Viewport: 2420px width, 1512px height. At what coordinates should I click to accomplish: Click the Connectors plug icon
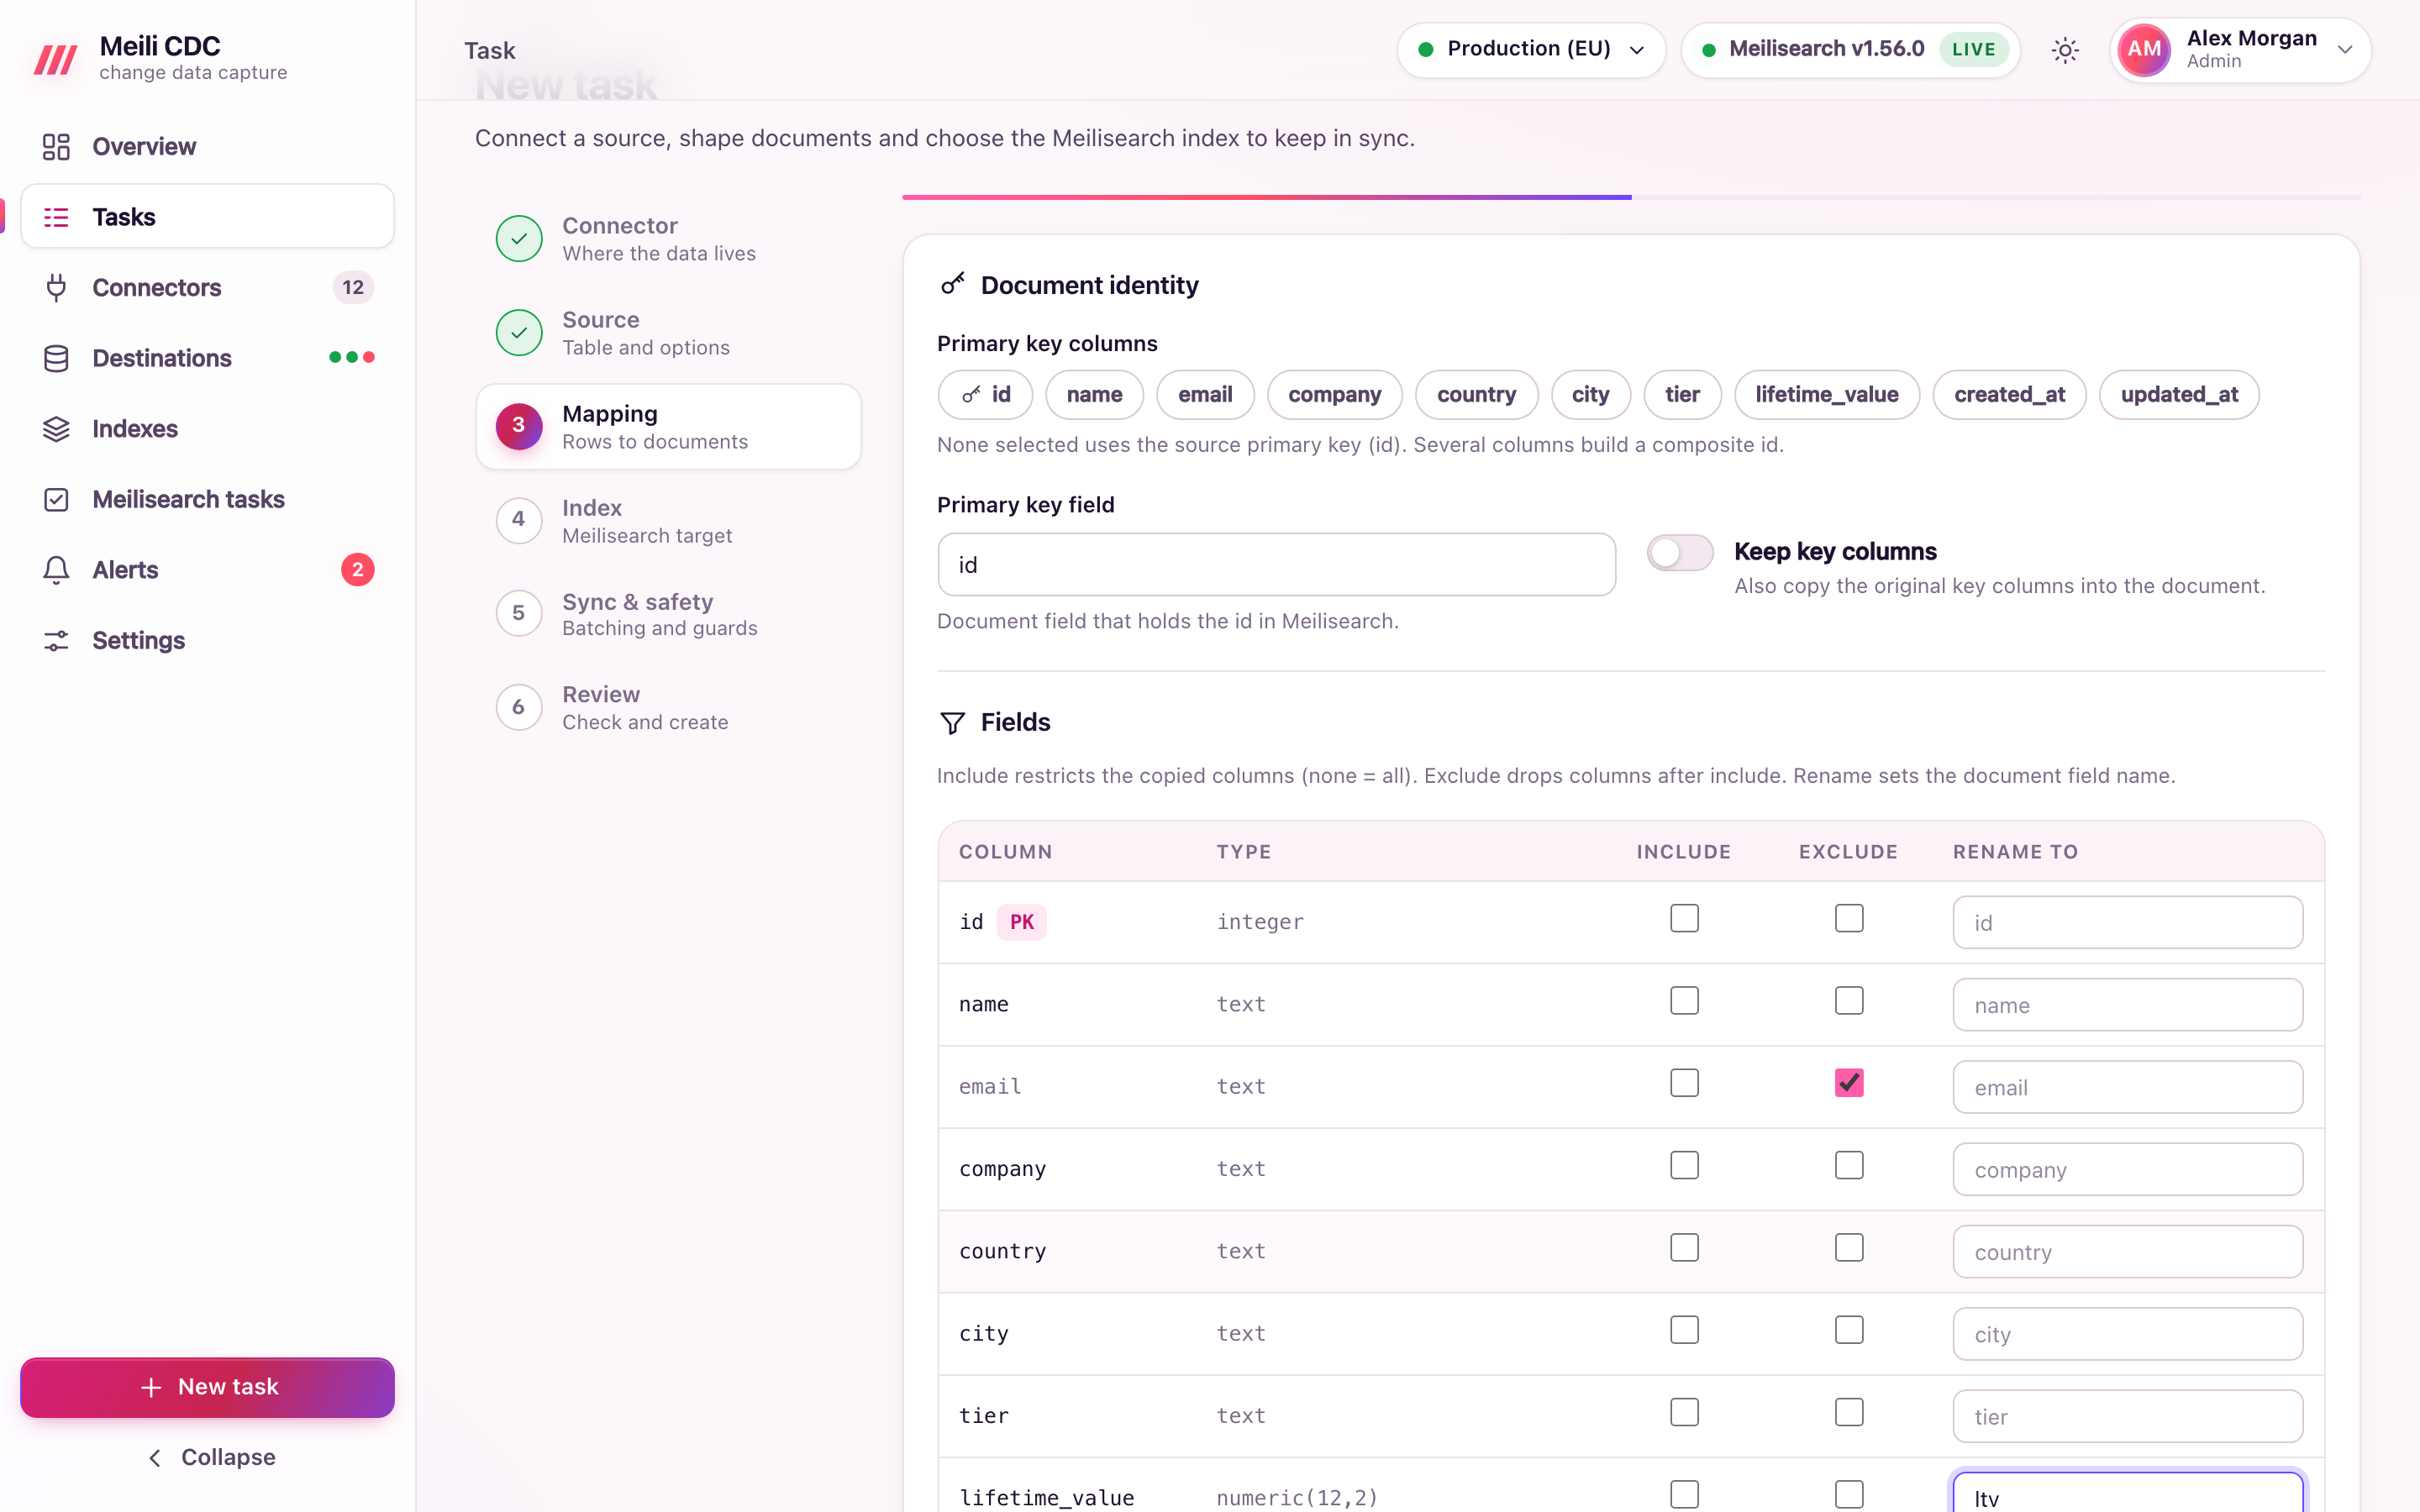(56, 288)
